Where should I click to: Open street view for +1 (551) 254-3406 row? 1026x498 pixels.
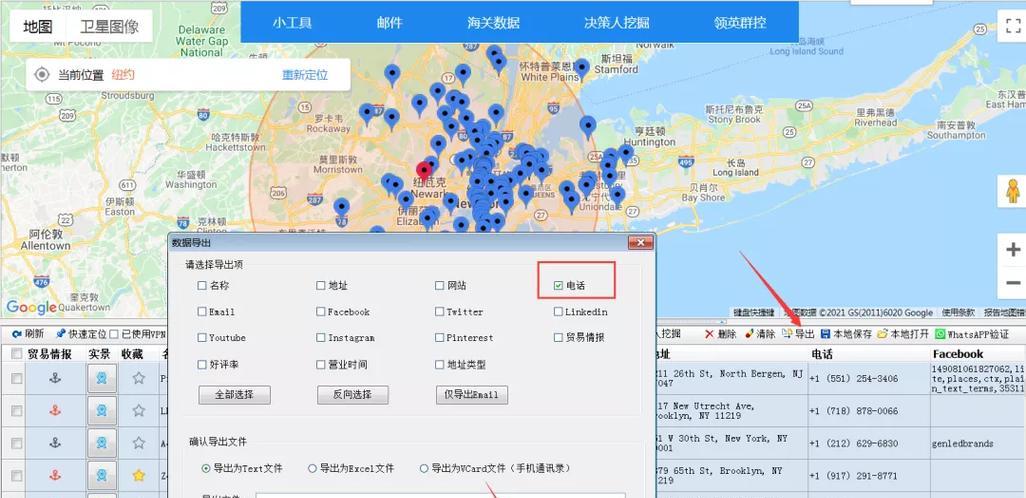tap(102, 378)
